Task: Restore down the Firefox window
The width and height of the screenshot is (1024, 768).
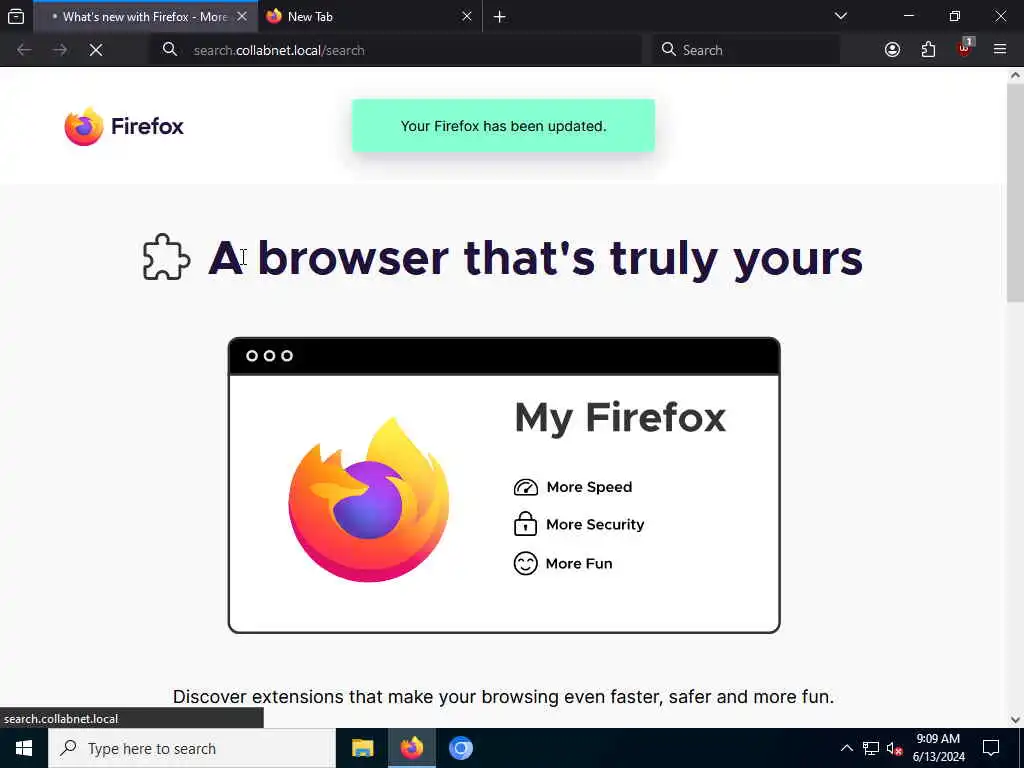Action: pyautogui.click(x=955, y=16)
